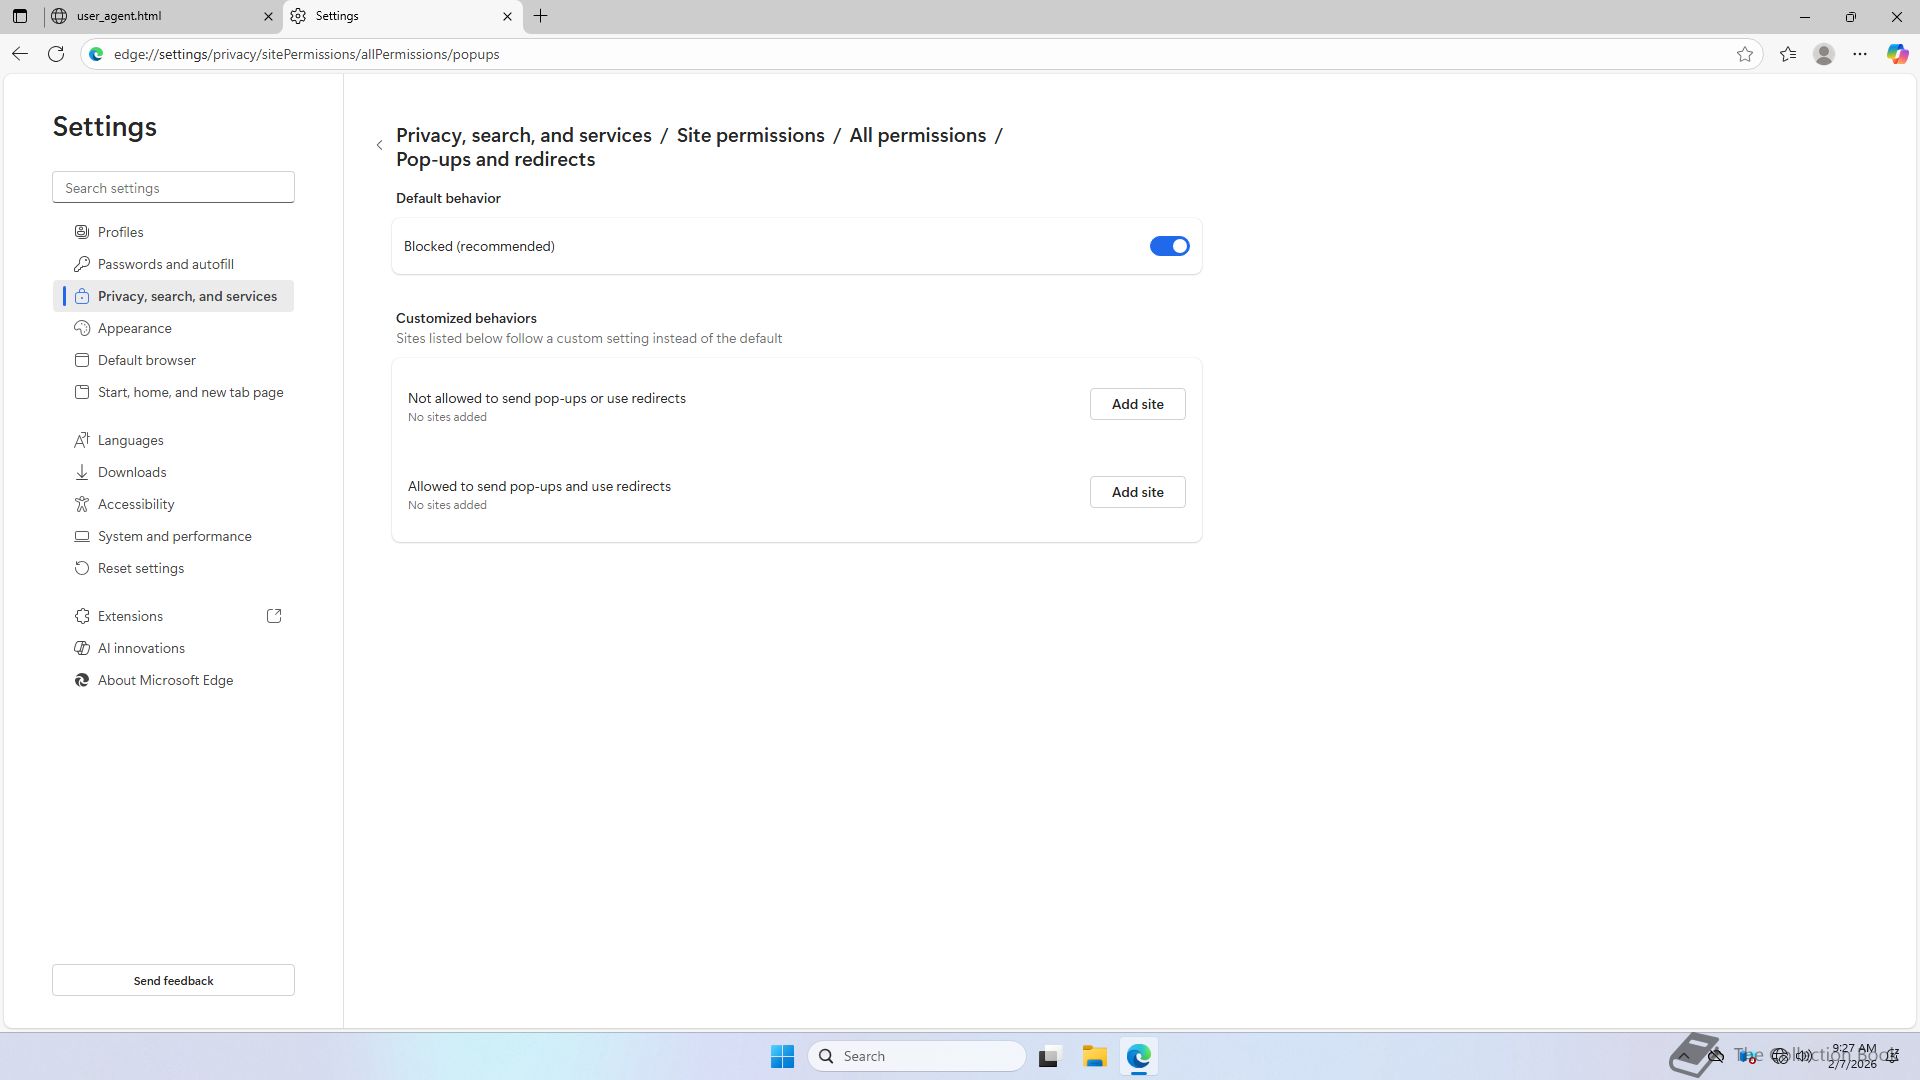Screen dimensions: 1920x1080
Task: Toggle Blocked (recommended) pop-ups switch
Action: tap(1169, 246)
